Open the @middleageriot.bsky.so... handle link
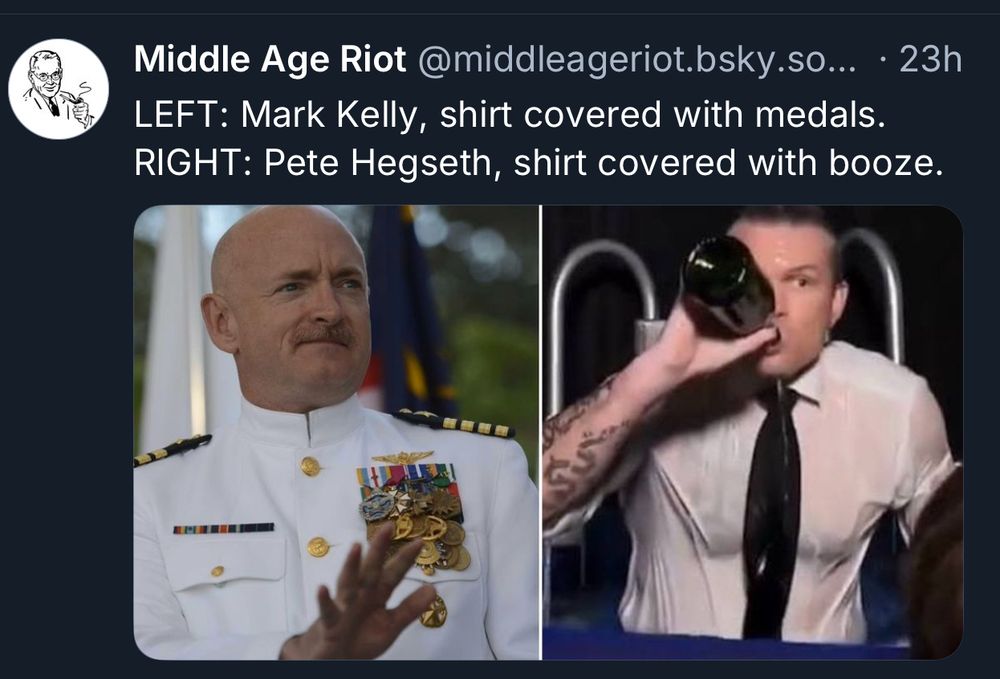The image size is (1000, 679). 637,61
